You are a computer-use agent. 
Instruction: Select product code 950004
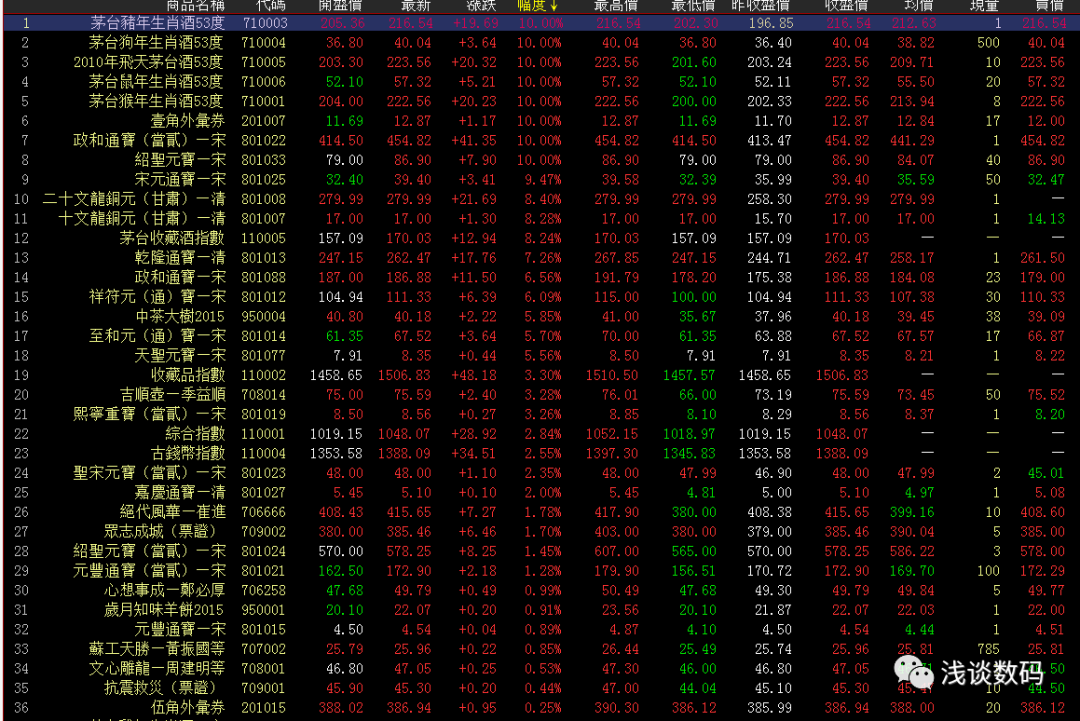263,317
